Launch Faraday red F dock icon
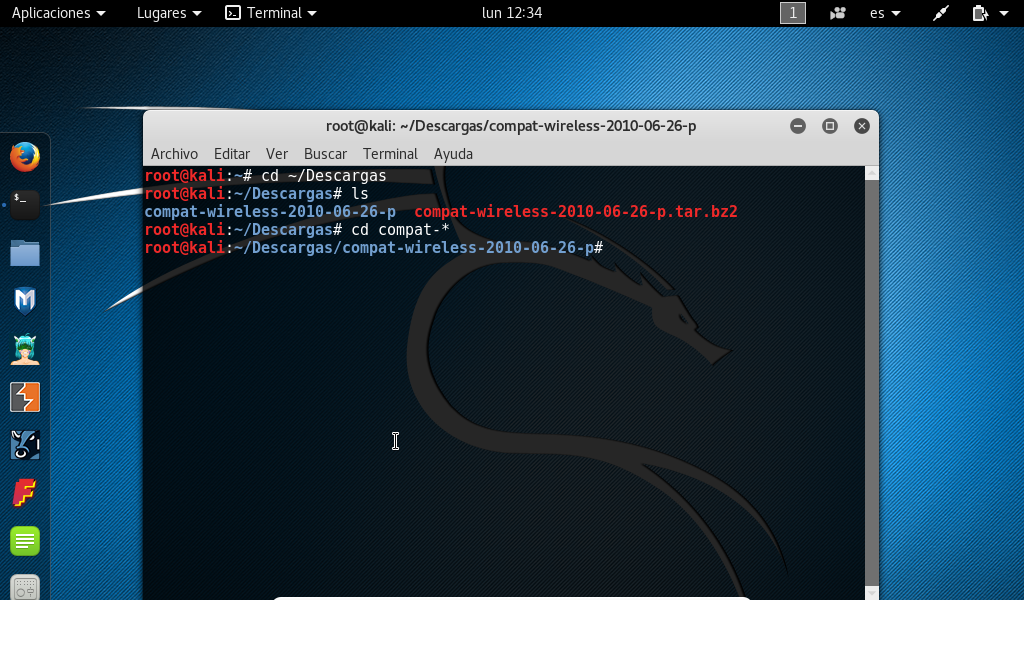 point(25,493)
